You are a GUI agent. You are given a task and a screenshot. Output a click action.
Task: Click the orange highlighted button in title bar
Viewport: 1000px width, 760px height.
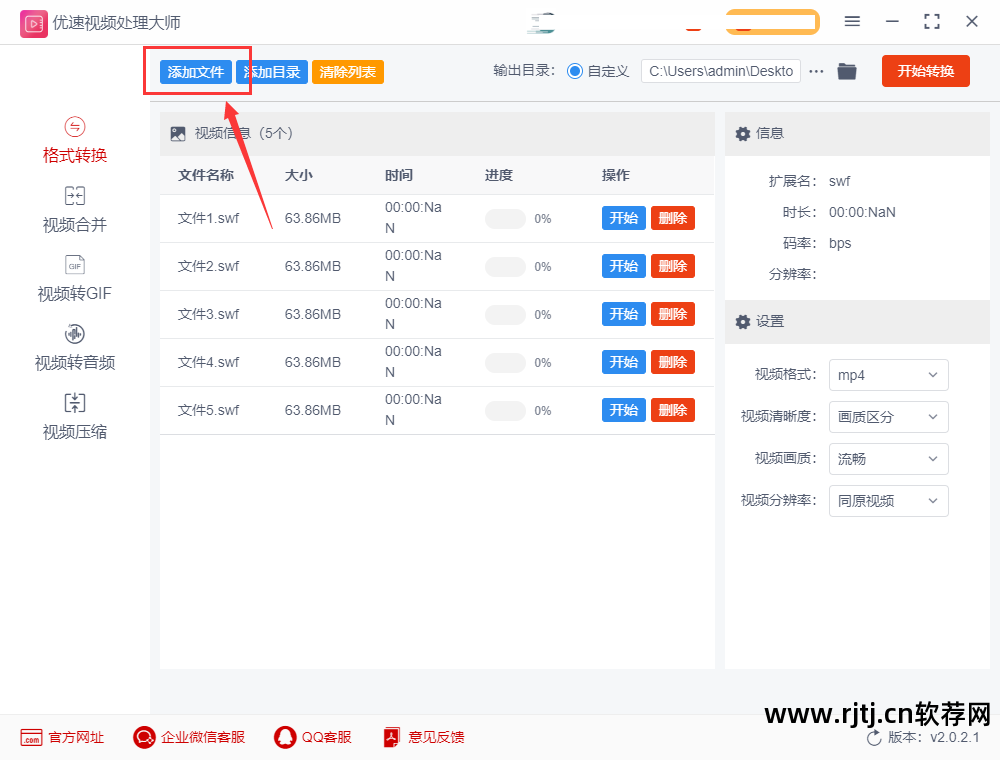coord(772,22)
